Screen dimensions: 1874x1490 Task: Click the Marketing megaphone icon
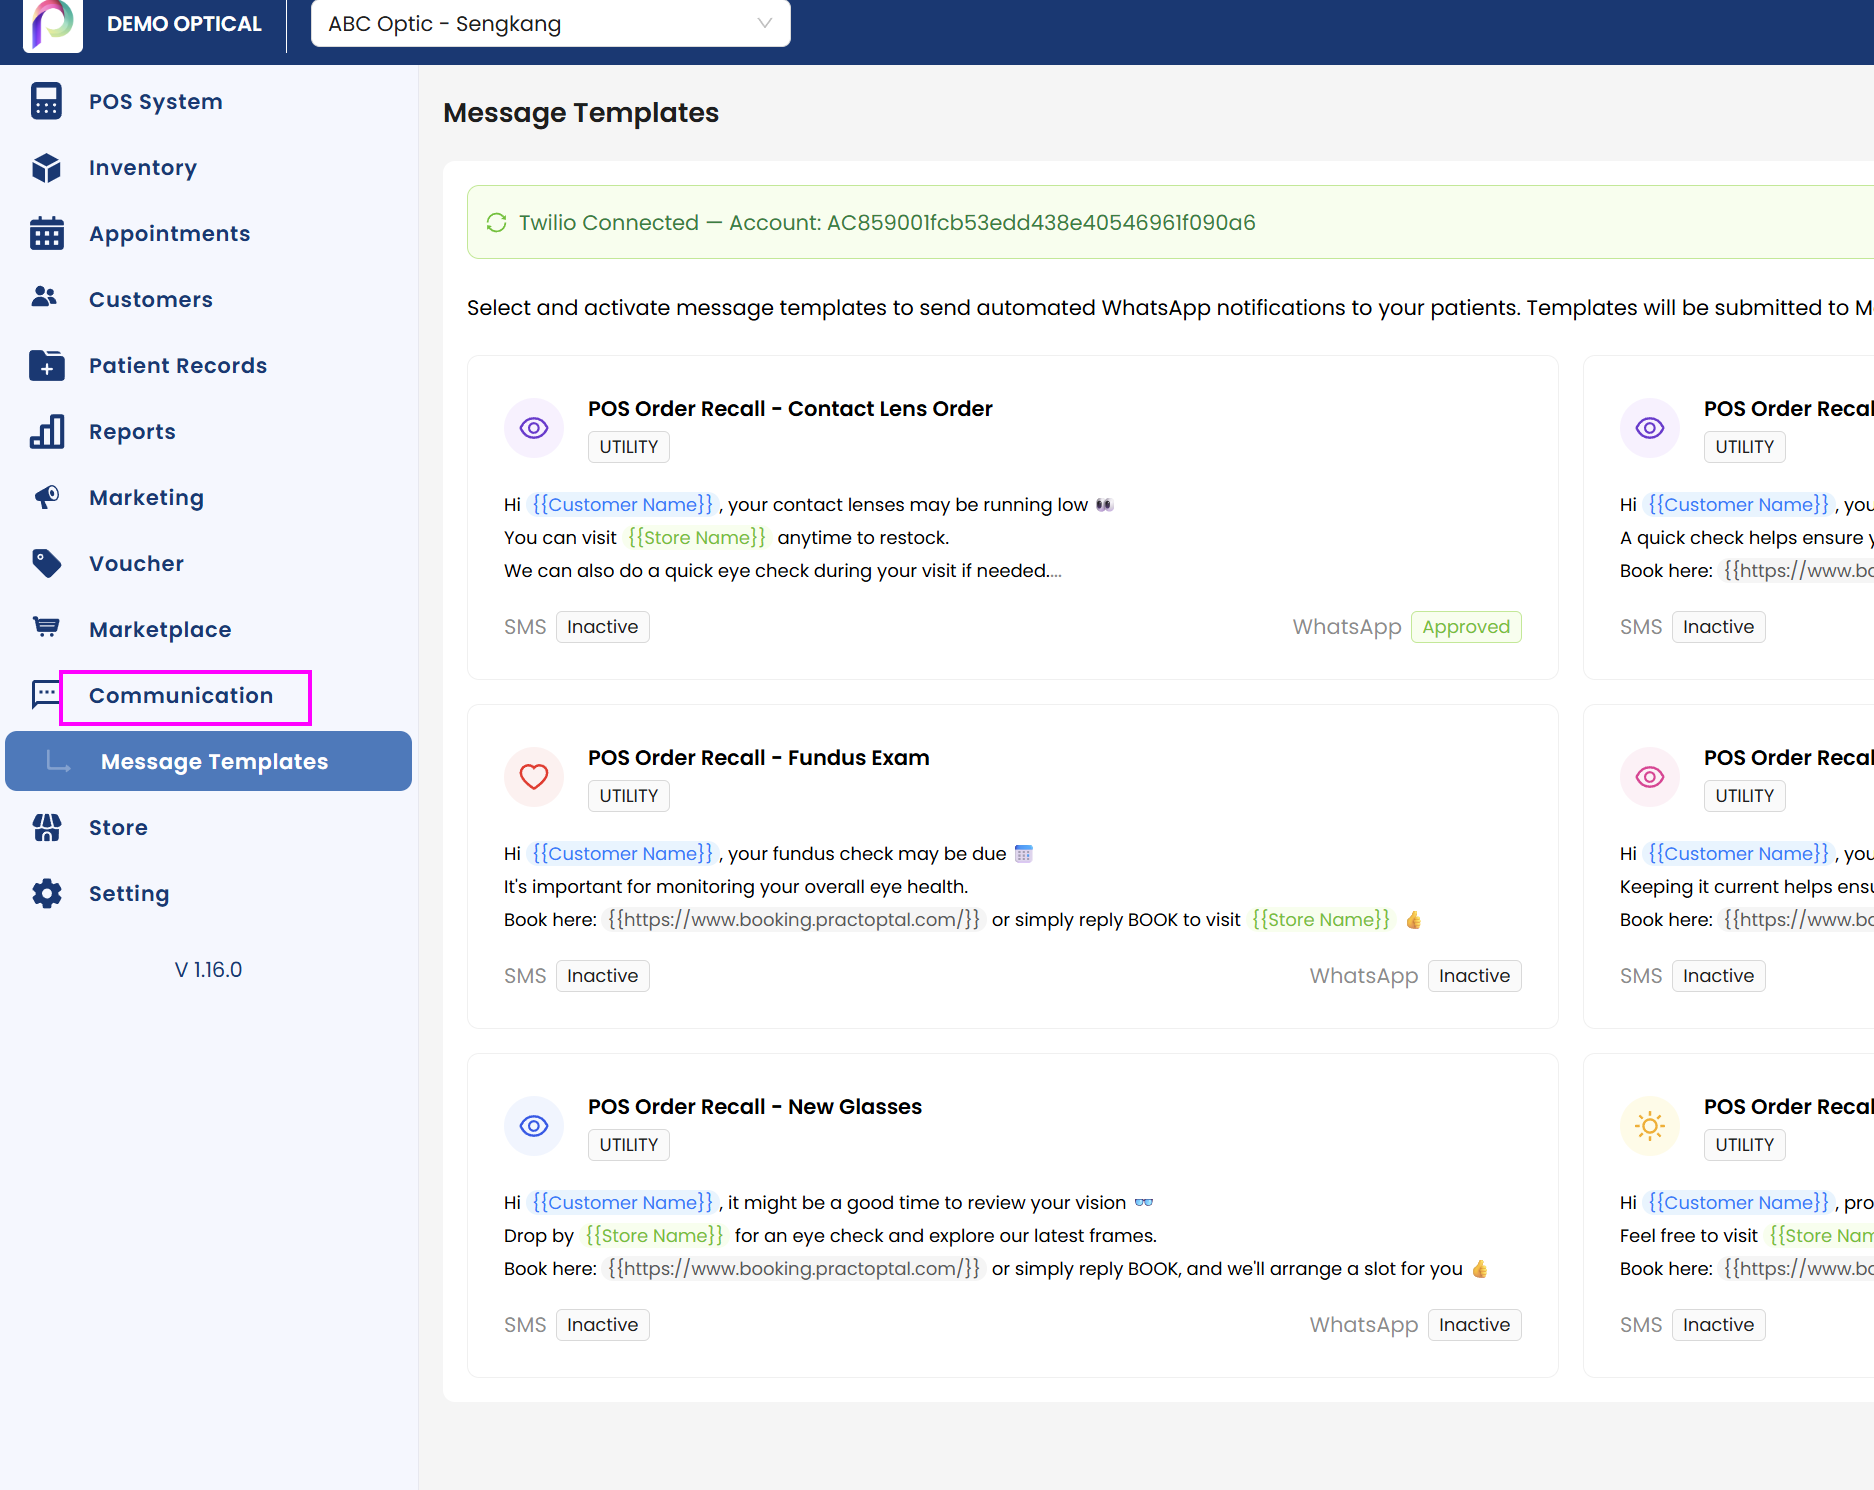point(46,497)
